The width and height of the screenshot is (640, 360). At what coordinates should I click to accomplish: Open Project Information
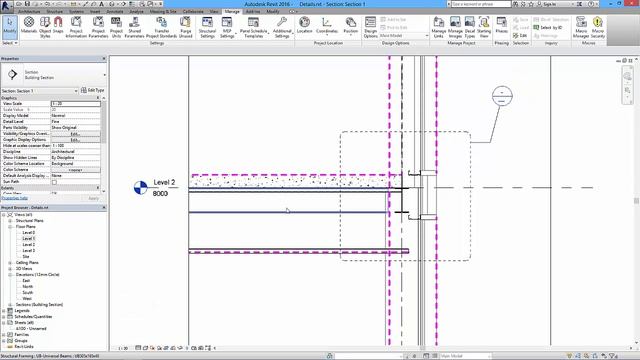[76, 27]
